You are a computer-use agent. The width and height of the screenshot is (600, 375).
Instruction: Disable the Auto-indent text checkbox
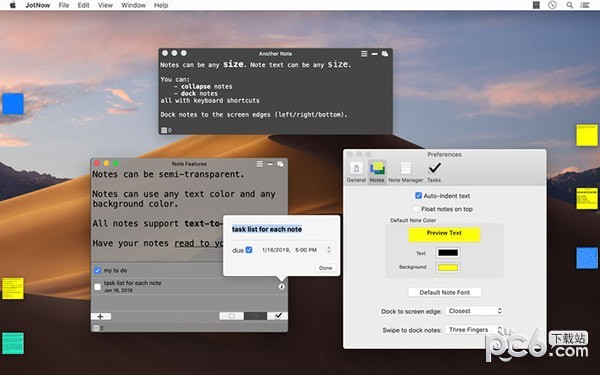(418, 196)
